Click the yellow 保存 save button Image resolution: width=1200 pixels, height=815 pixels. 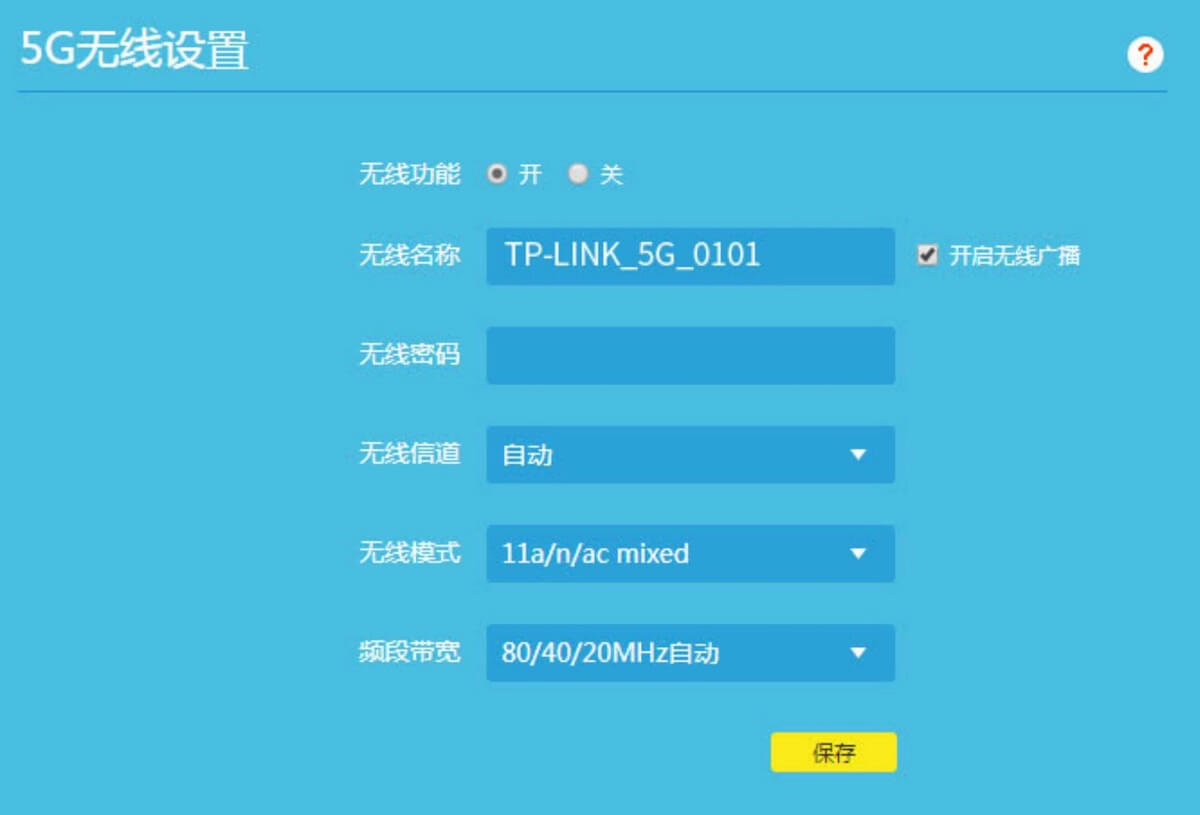coord(836,751)
